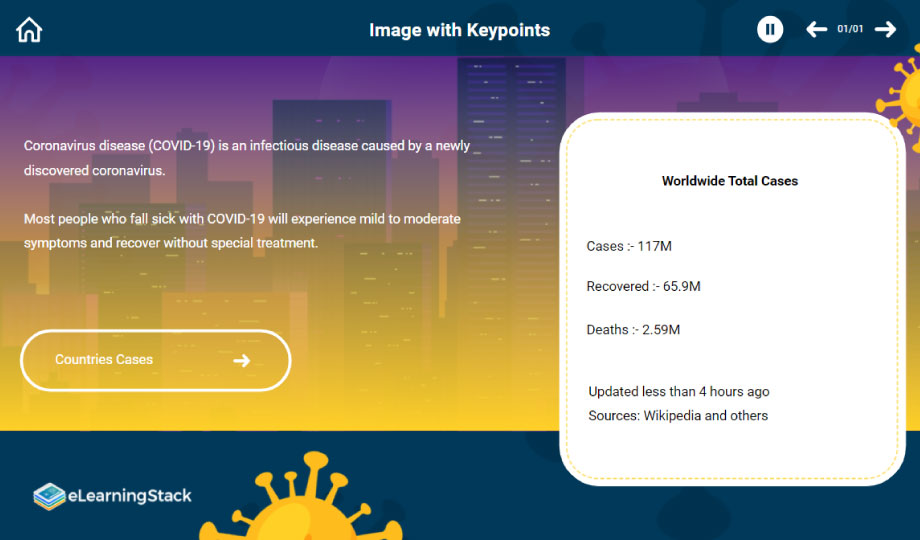Open the Countries Cases button
Viewport: 920px width, 540px height.
(x=155, y=360)
